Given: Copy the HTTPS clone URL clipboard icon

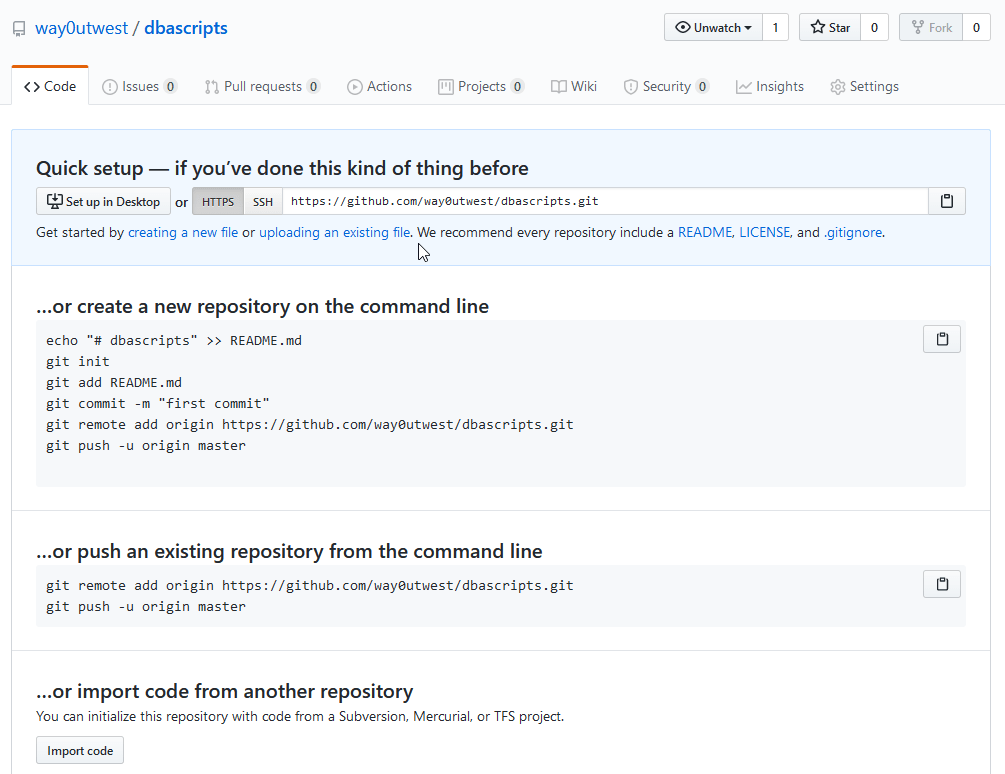Looking at the screenshot, I should point(946,201).
